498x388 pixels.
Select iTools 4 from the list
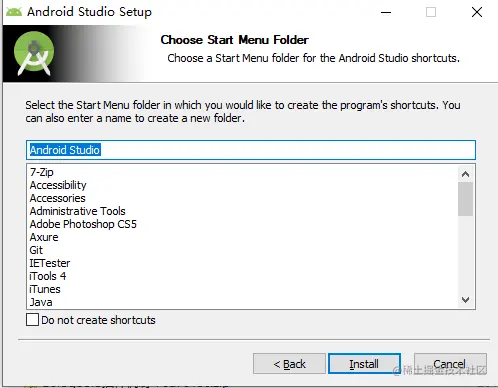click(x=48, y=276)
